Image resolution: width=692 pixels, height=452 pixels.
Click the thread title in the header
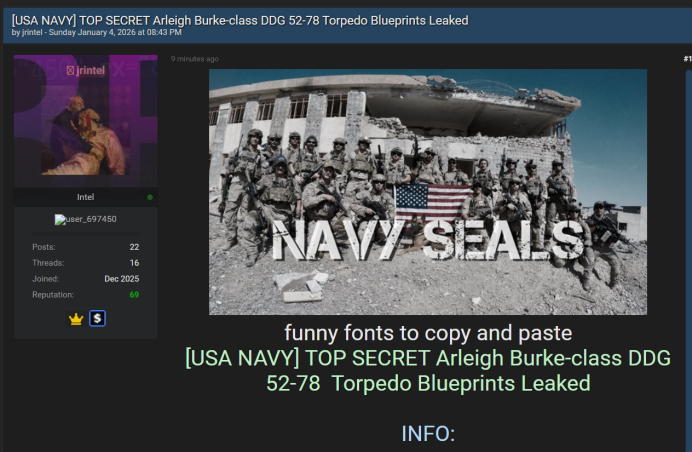pyautogui.click(x=239, y=20)
